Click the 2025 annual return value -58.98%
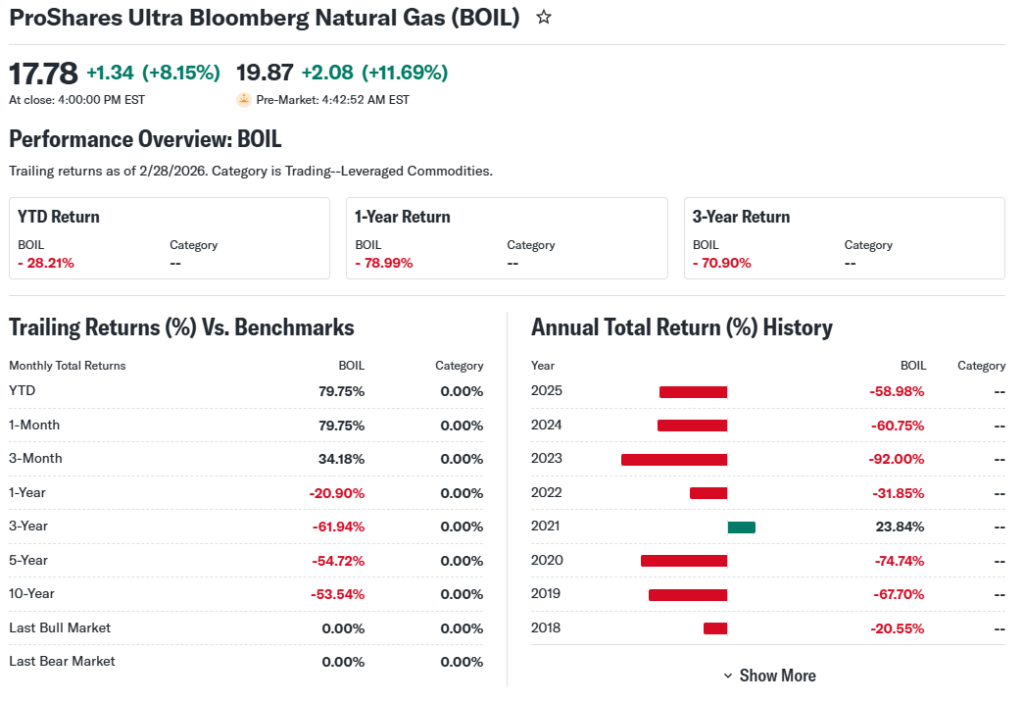This screenshot has width=1024, height=702. point(896,391)
